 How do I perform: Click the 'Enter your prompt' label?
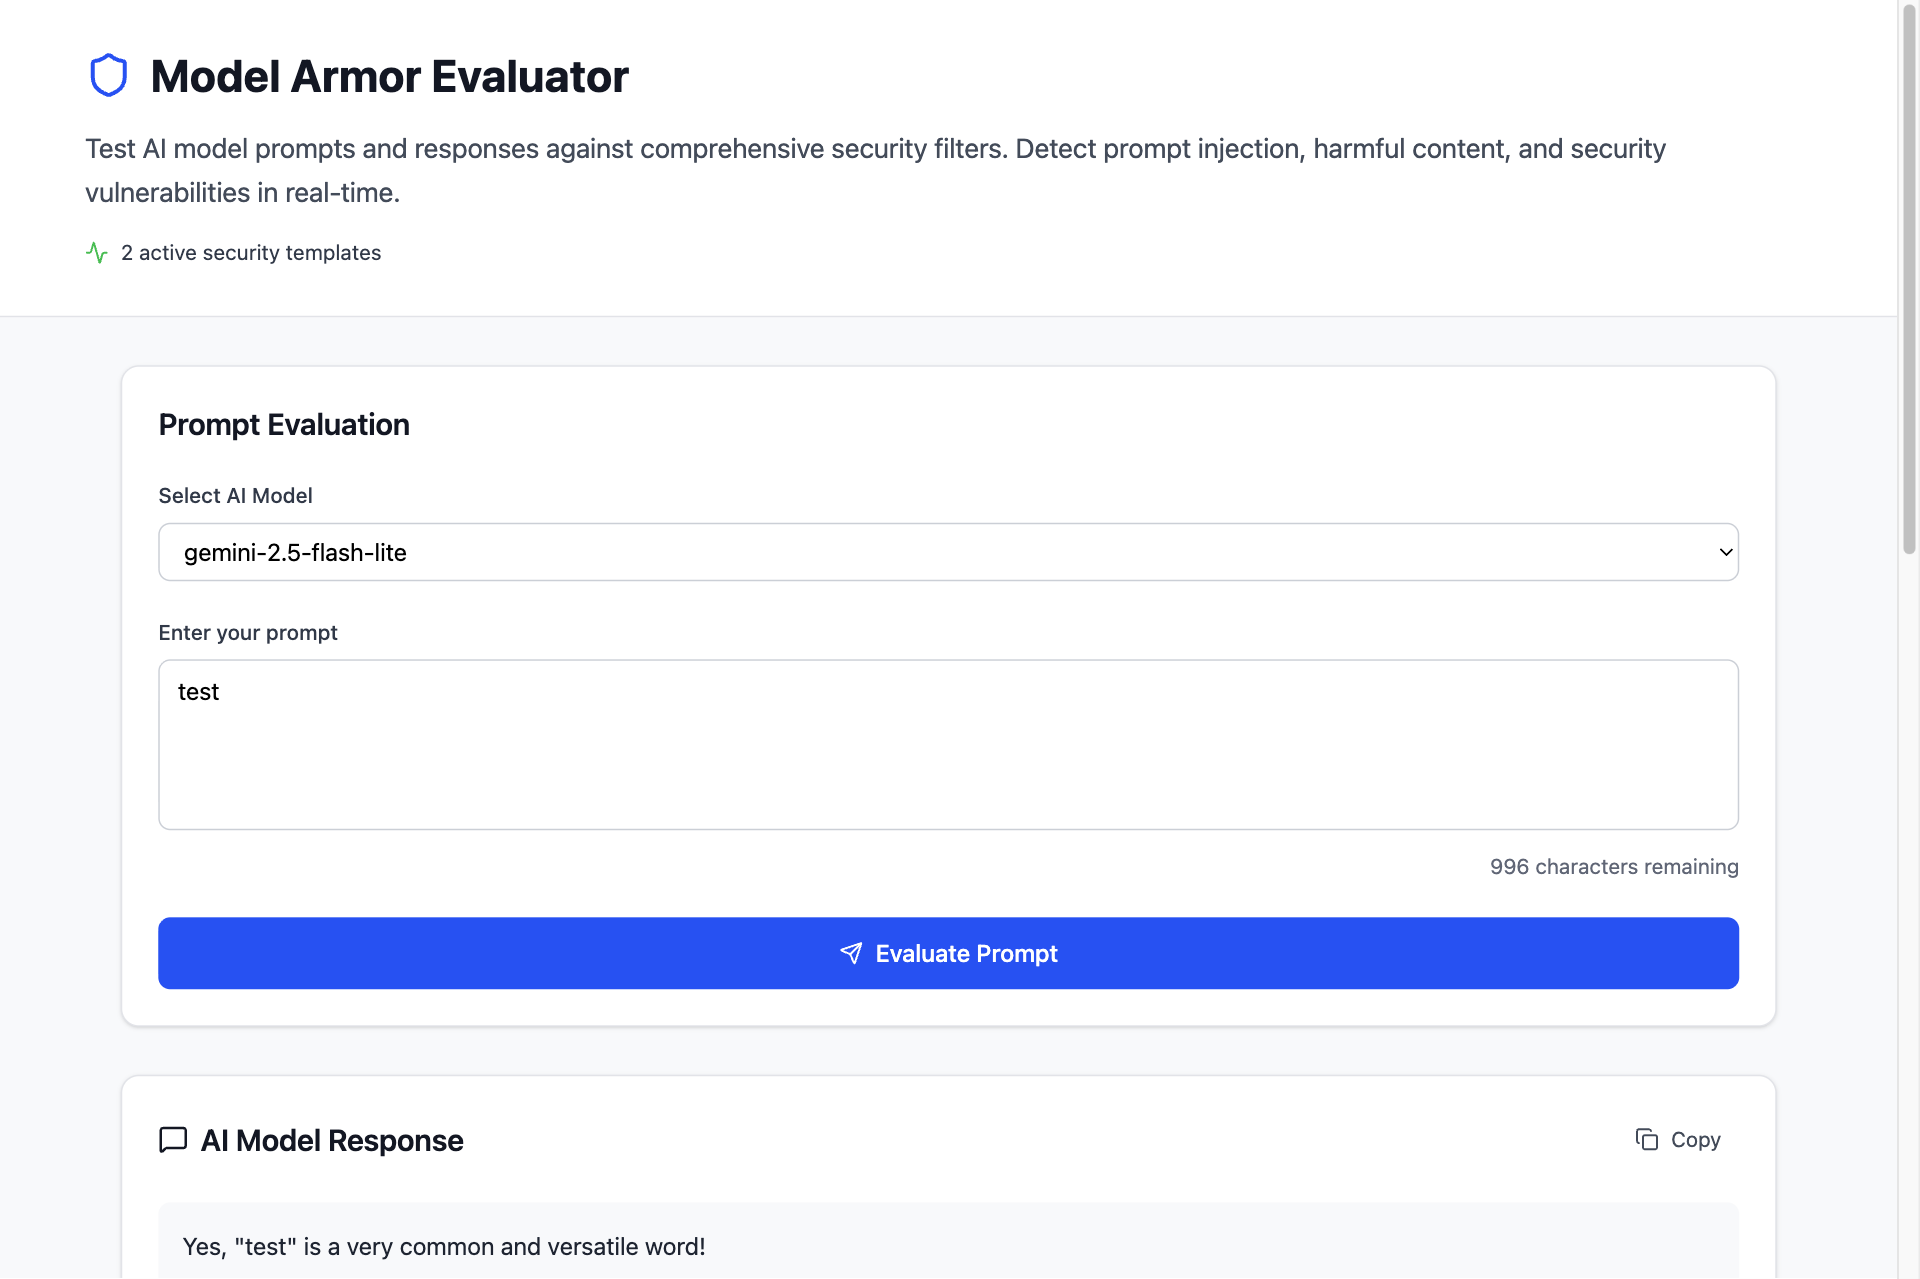pyautogui.click(x=248, y=633)
